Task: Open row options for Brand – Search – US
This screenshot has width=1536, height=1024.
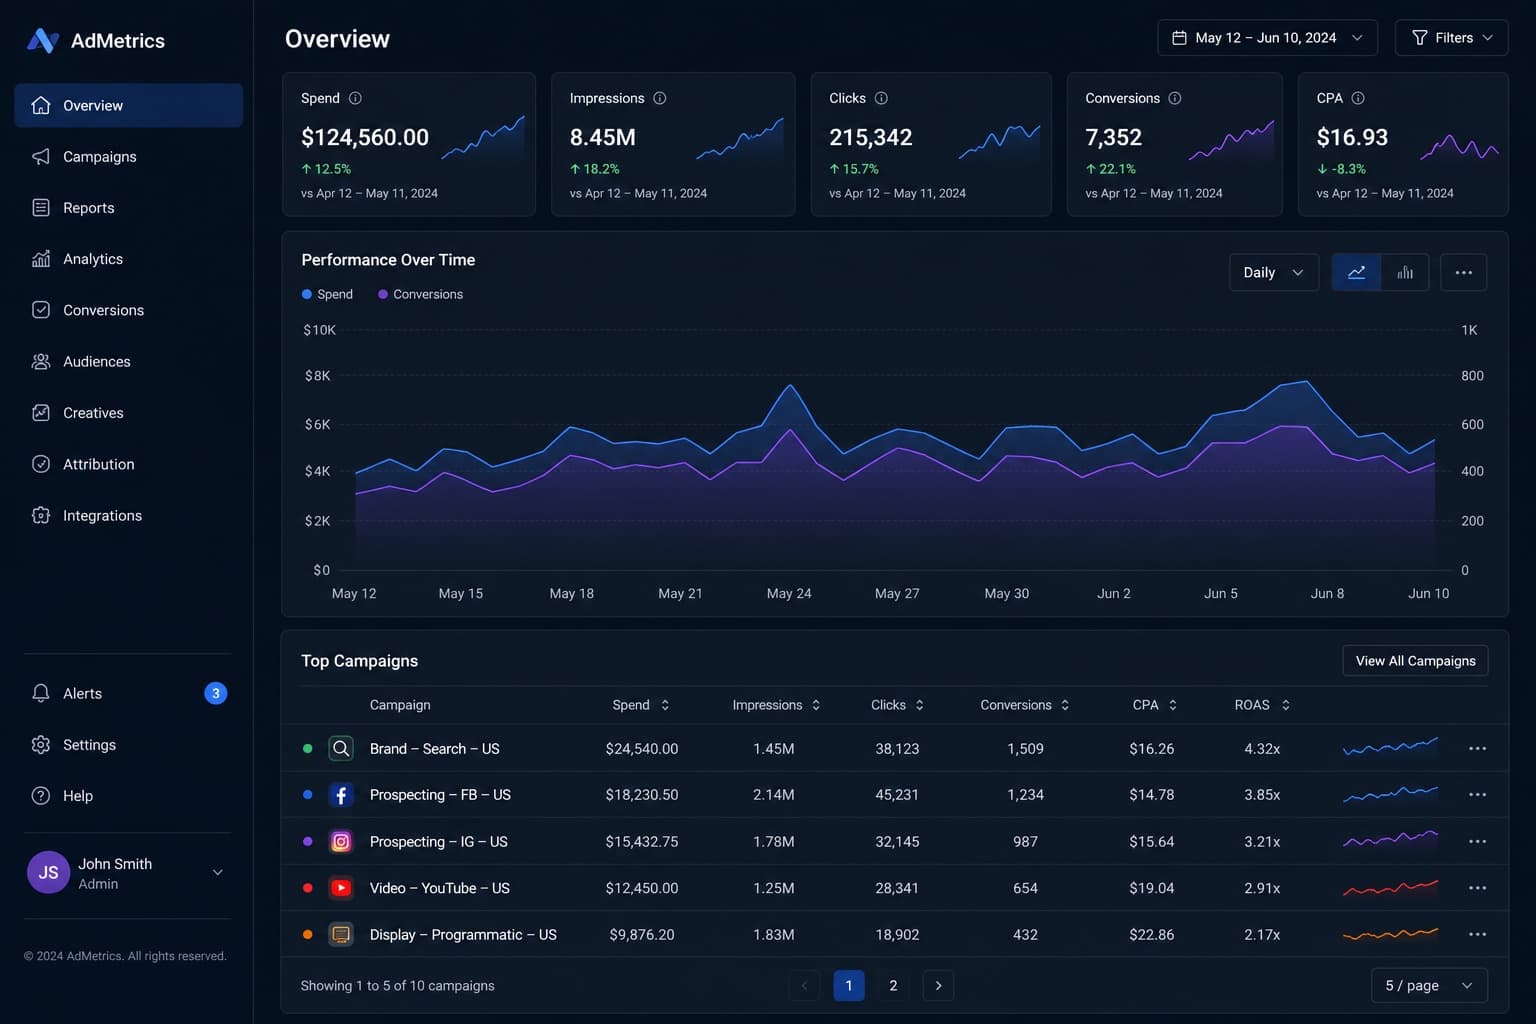Action: pos(1478,748)
